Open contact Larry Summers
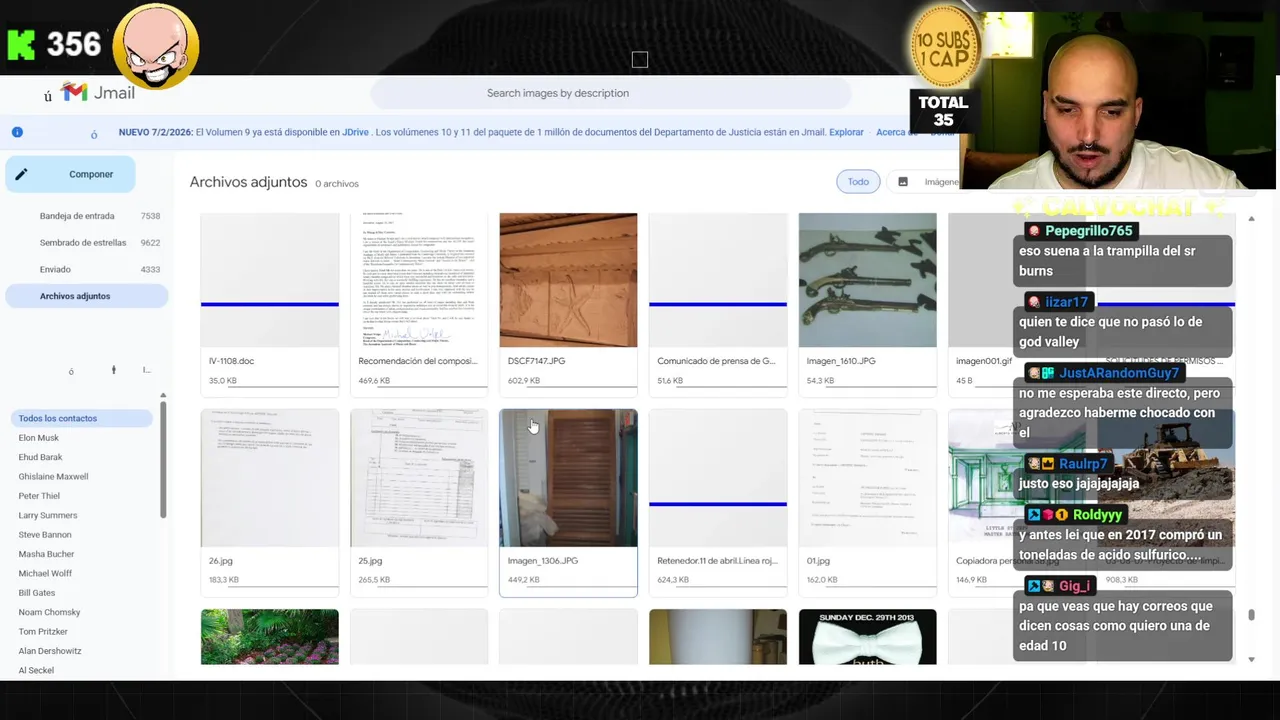Image resolution: width=1280 pixels, height=720 pixels. (x=47, y=516)
